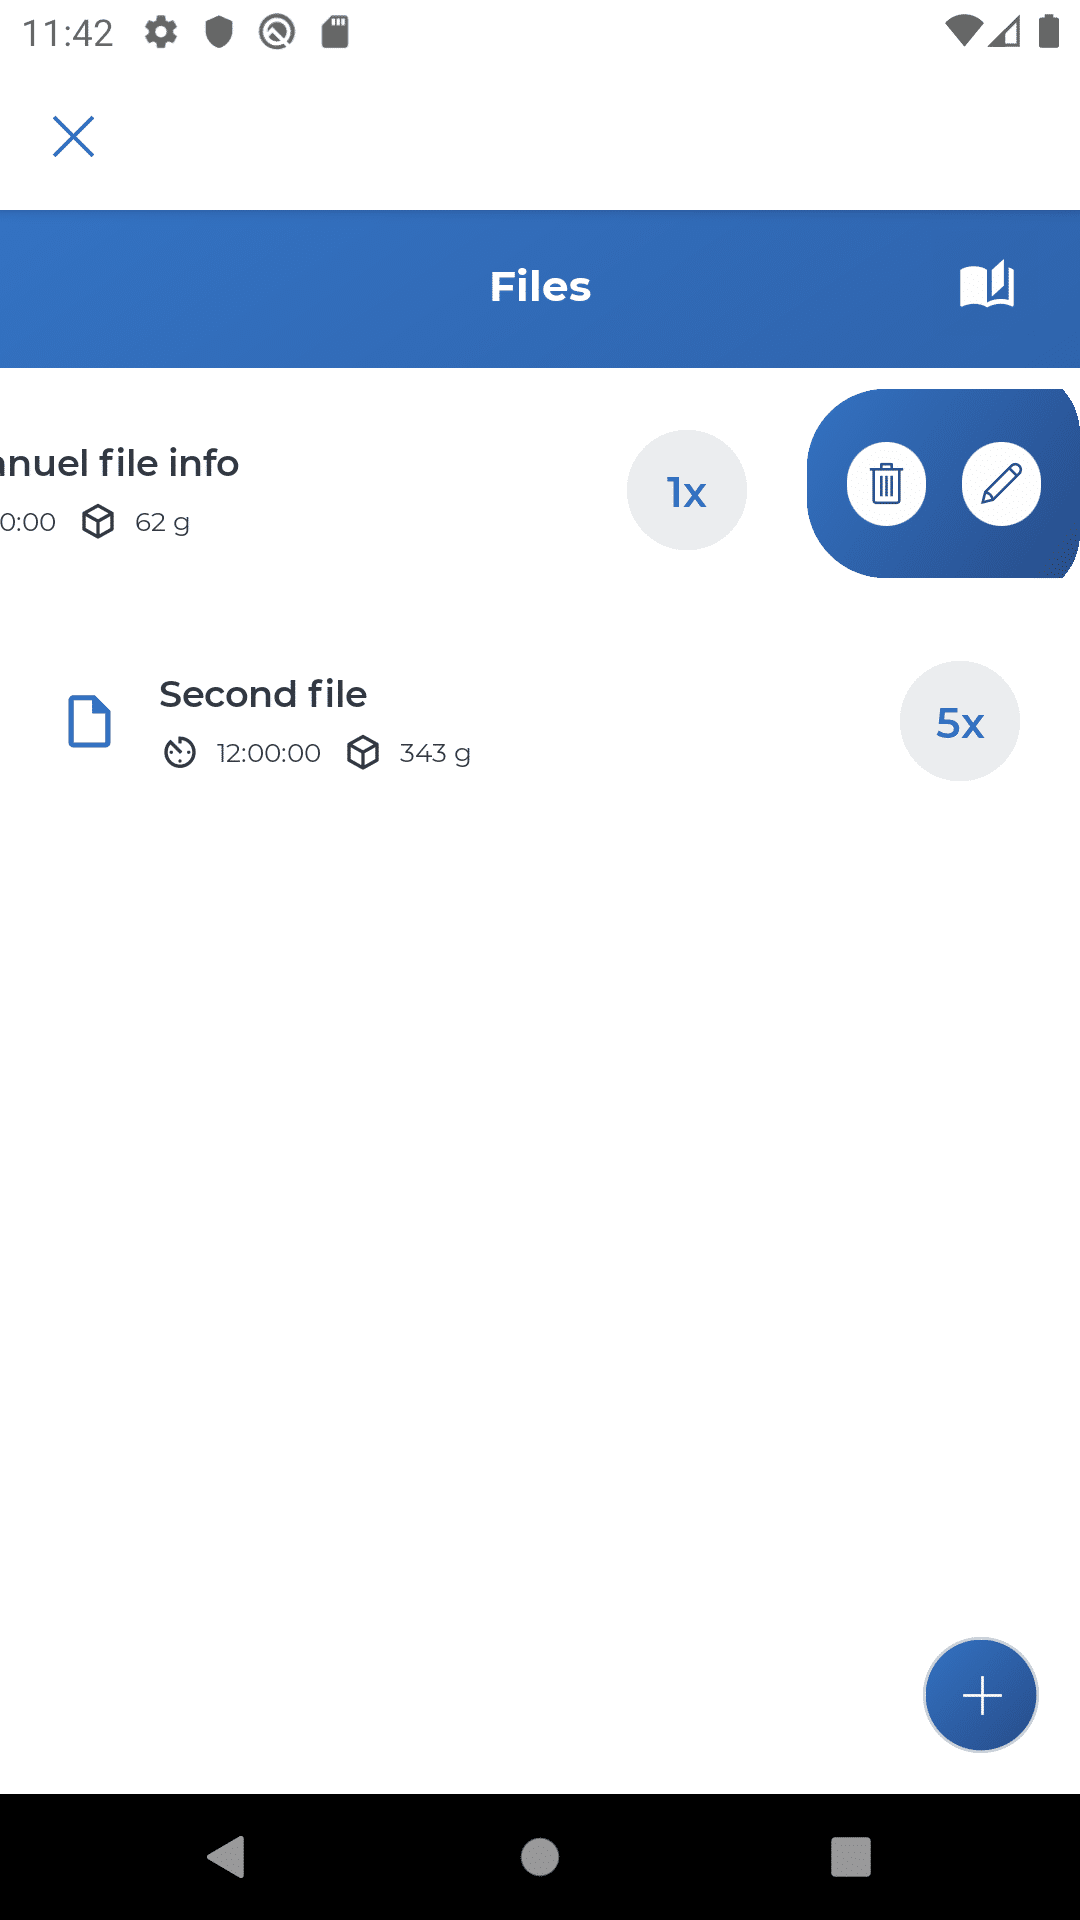Go back with Android back button
Screen dimensions: 1080x1920
pyautogui.click(x=227, y=1857)
